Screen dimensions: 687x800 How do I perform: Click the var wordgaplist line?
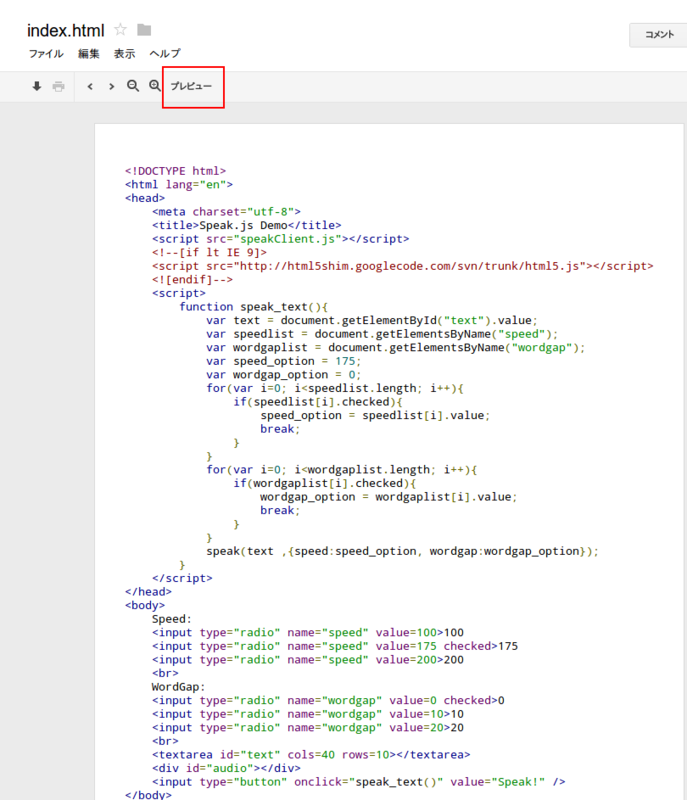pos(396,347)
